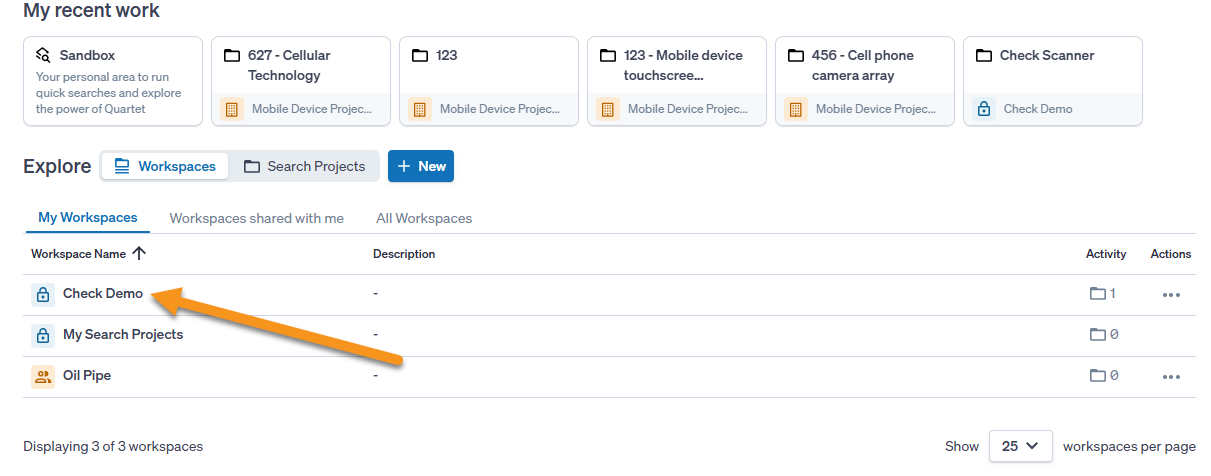The image size is (1211, 476).
Task: Sort by Workspace Name column arrow
Action: pyautogui.click(x=139, y=254)
